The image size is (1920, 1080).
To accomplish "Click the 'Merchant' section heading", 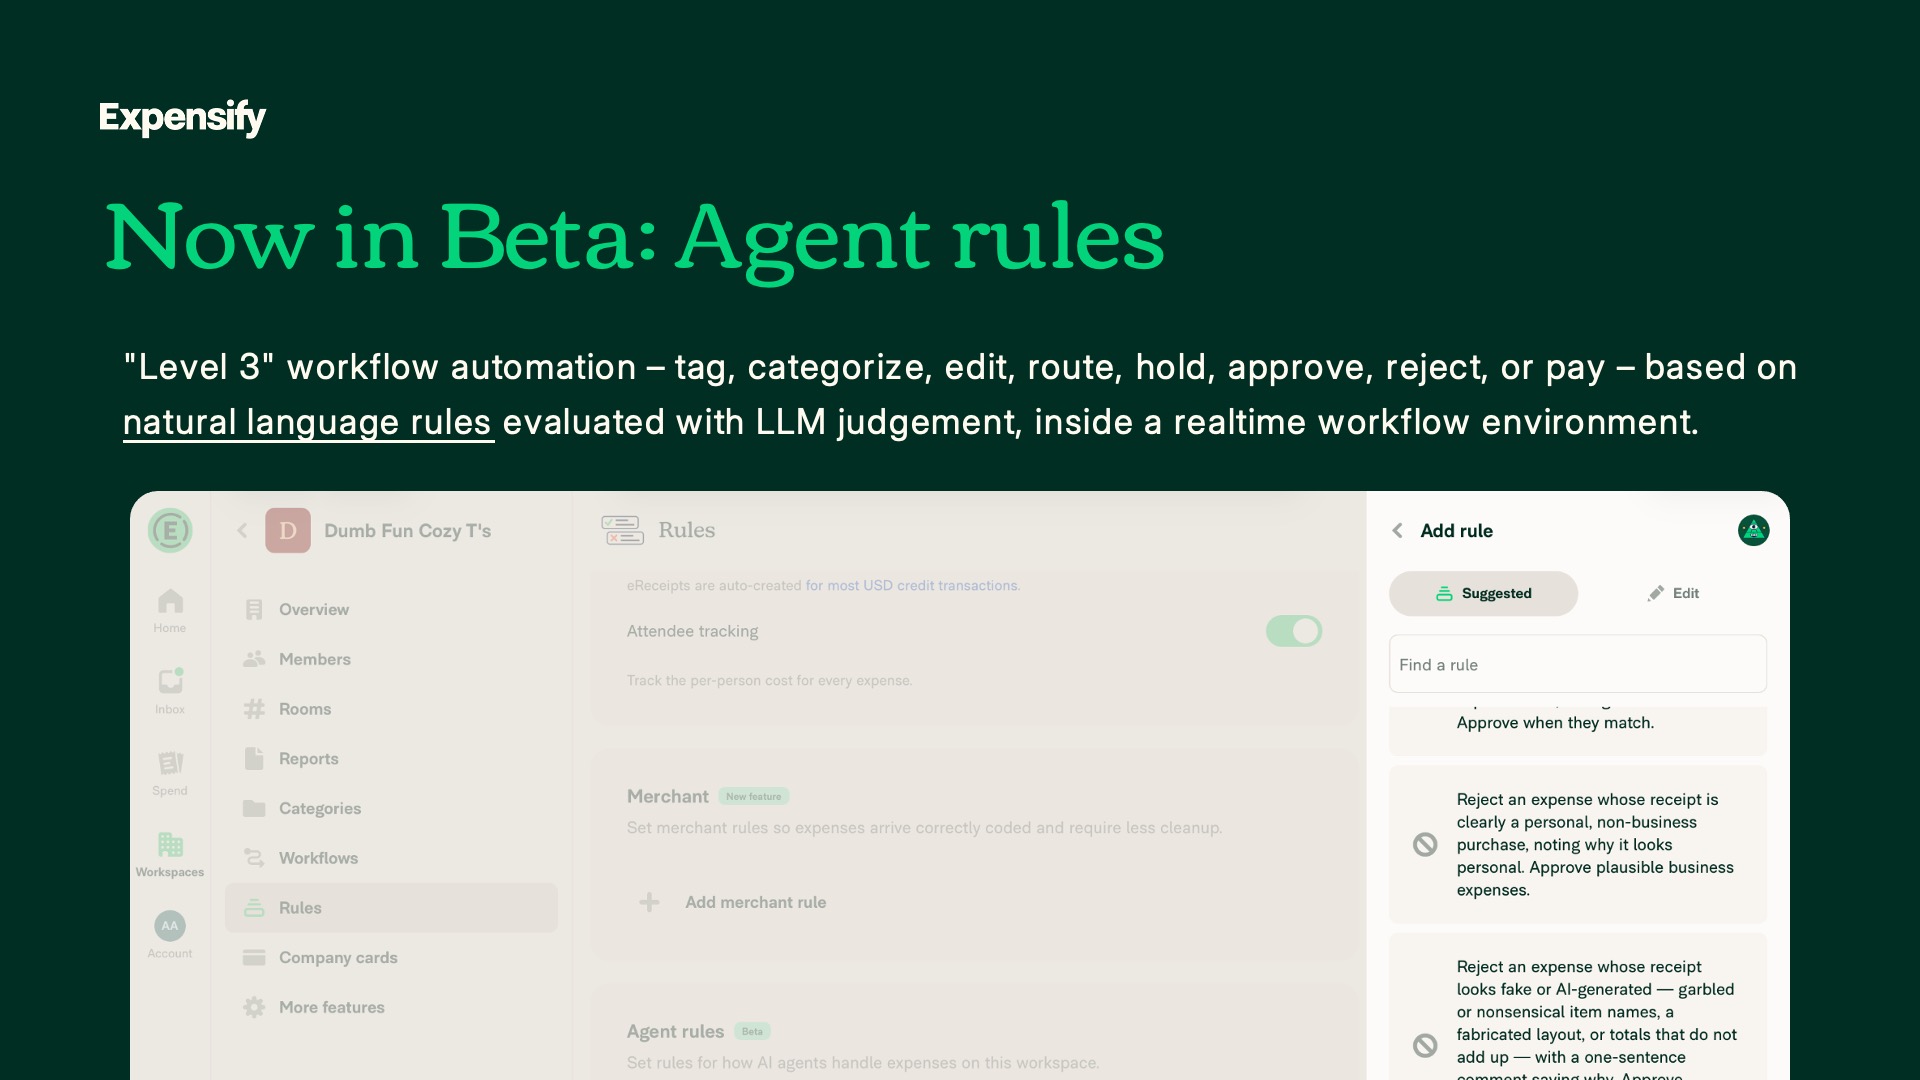I will point(667,797).
